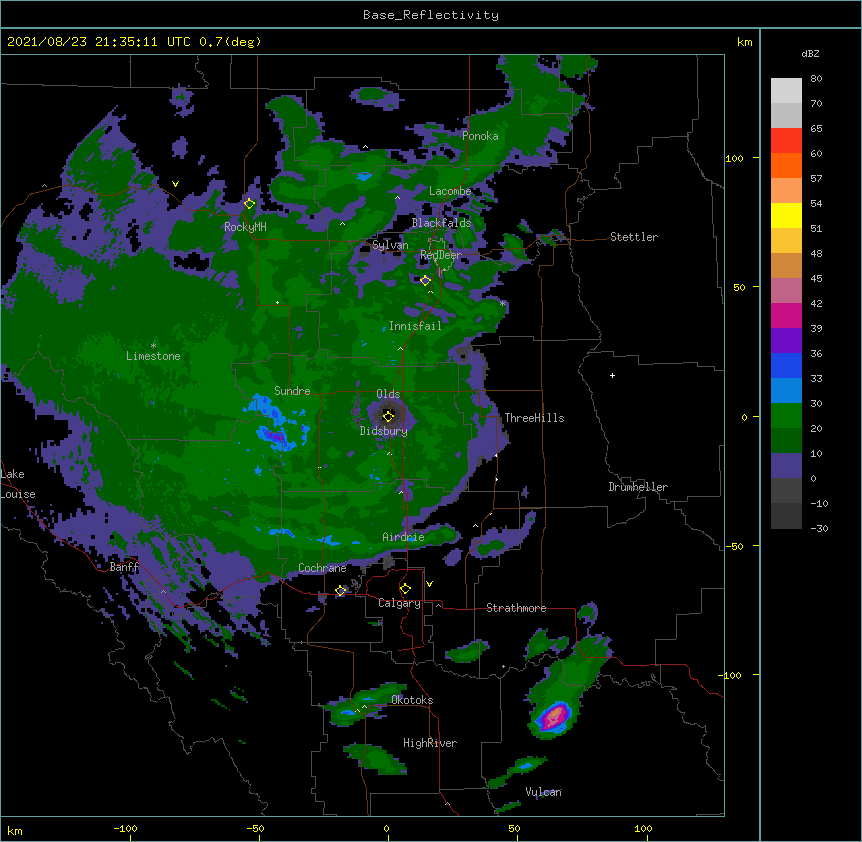
Task: Click the yellow marker south of Cochrane
Action: (x=341, y=591)
